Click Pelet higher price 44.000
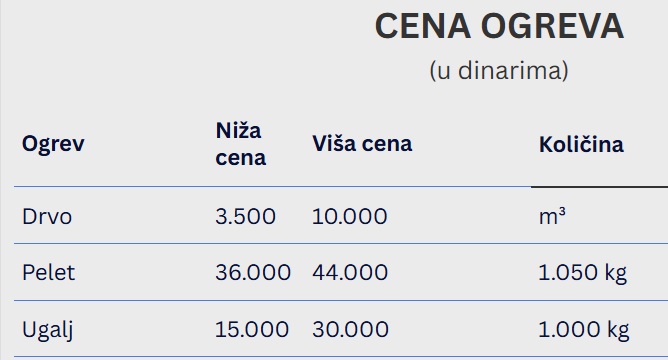Viewport: 668px width, 360px height. point(350,273)
